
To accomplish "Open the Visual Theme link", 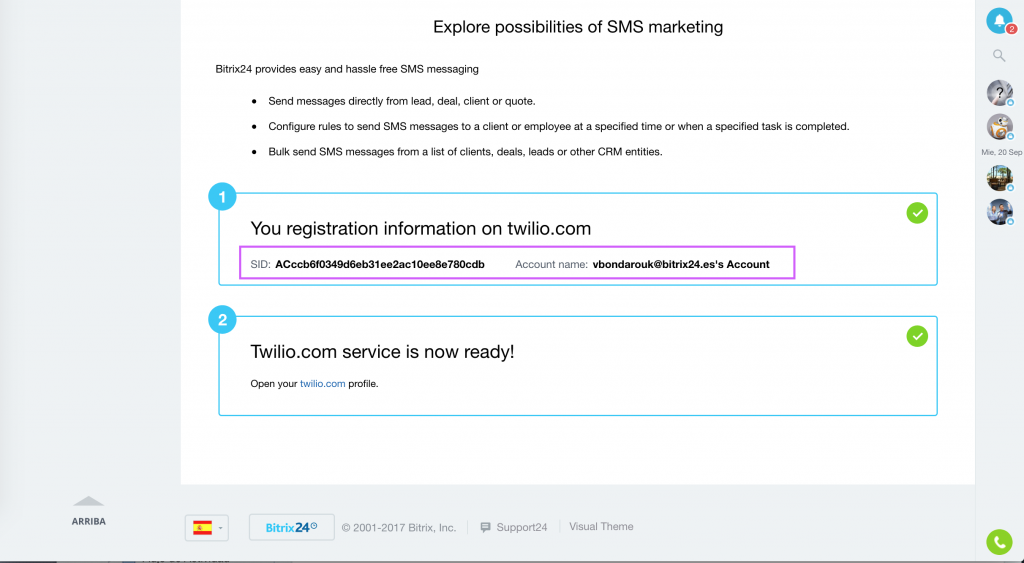I will point(601,526).
